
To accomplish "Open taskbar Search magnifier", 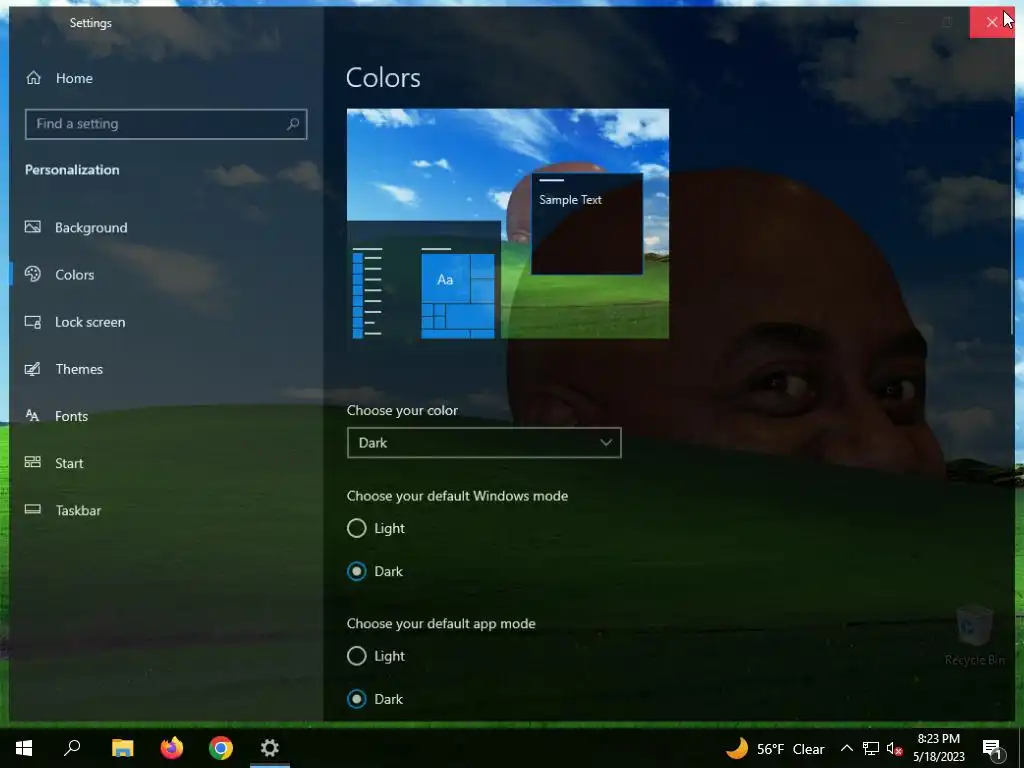I will 72,748.
